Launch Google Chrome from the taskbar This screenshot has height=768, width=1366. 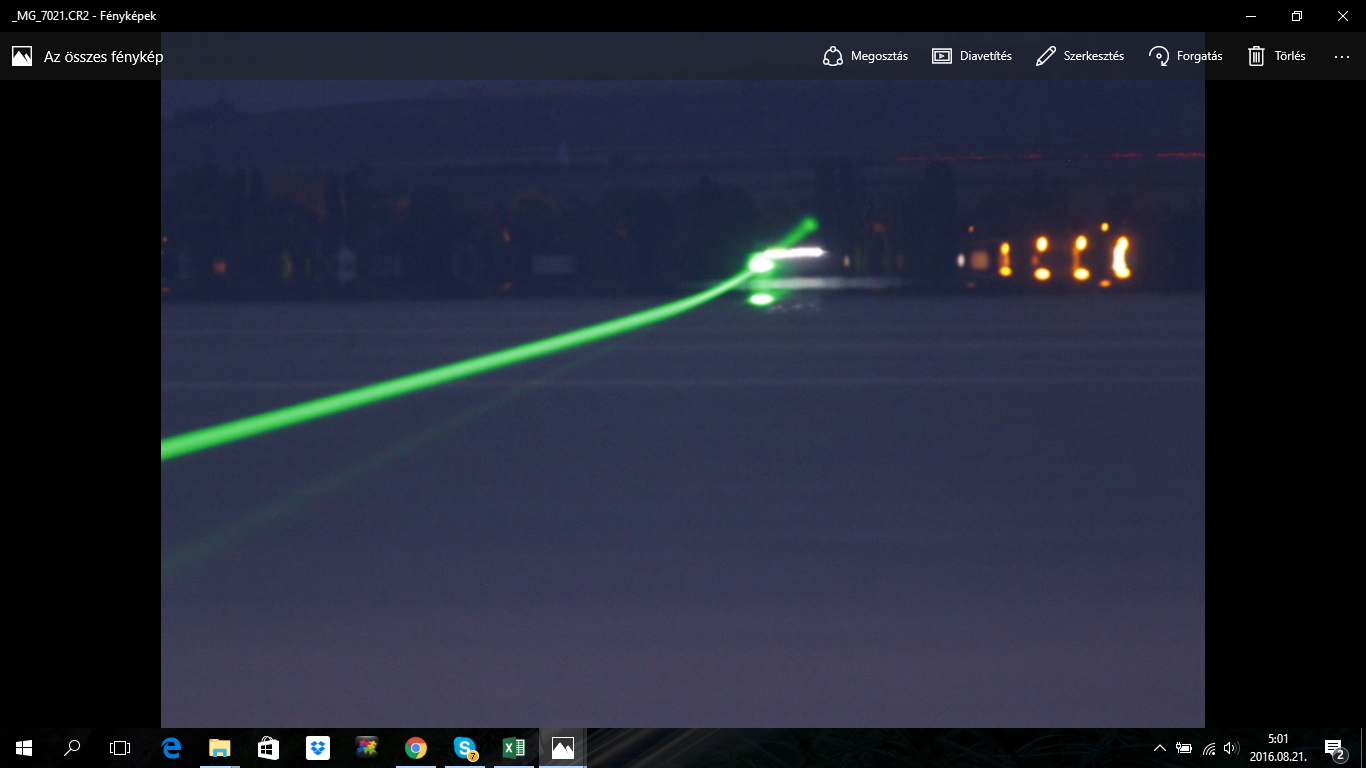click(416, 747)
